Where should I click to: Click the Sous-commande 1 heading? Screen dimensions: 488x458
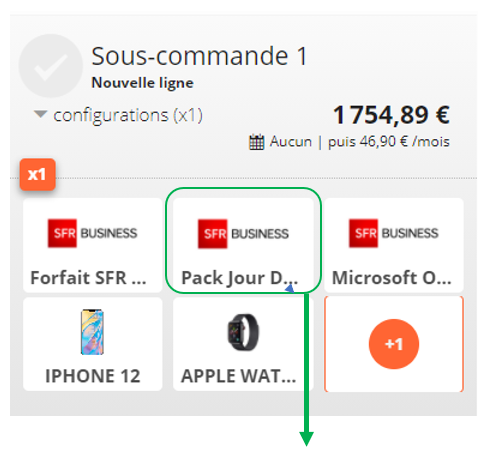click(x=199, y=56)
